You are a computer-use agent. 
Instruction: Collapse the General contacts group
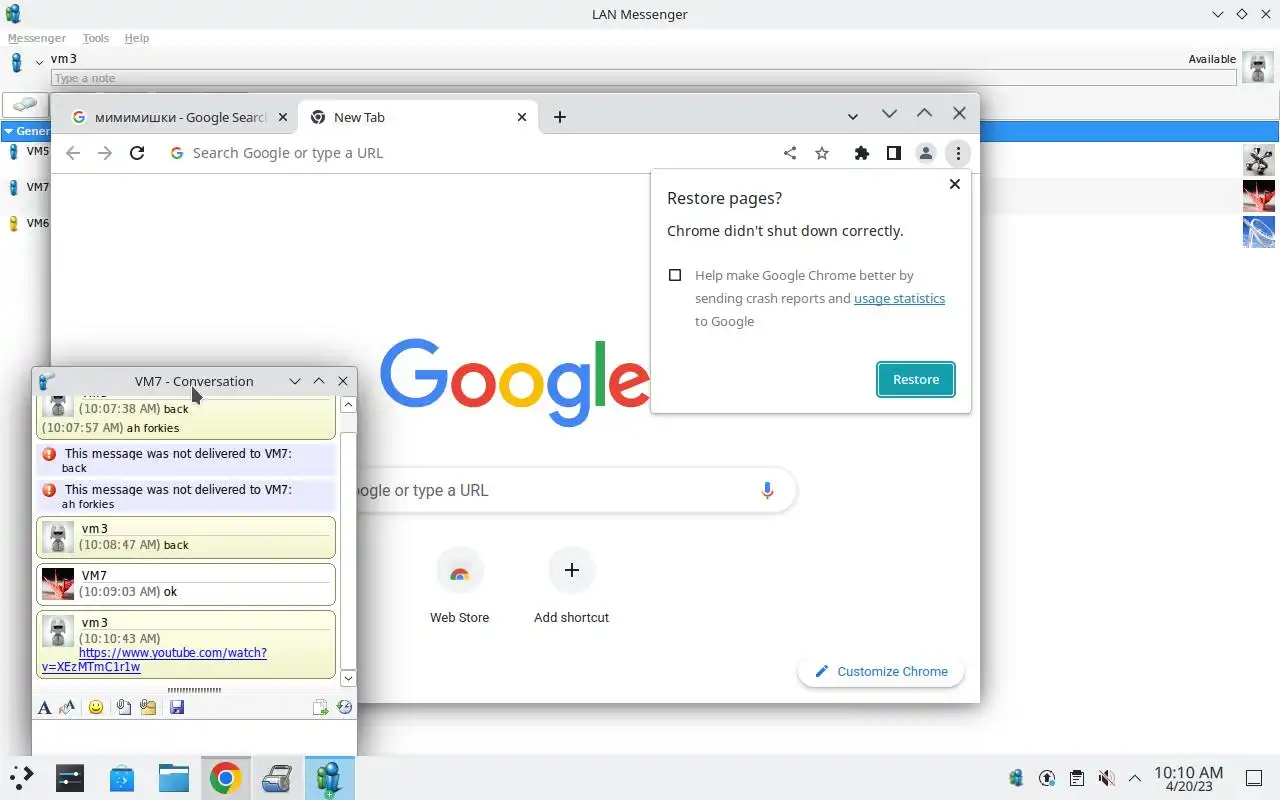(x=8, y=131)
